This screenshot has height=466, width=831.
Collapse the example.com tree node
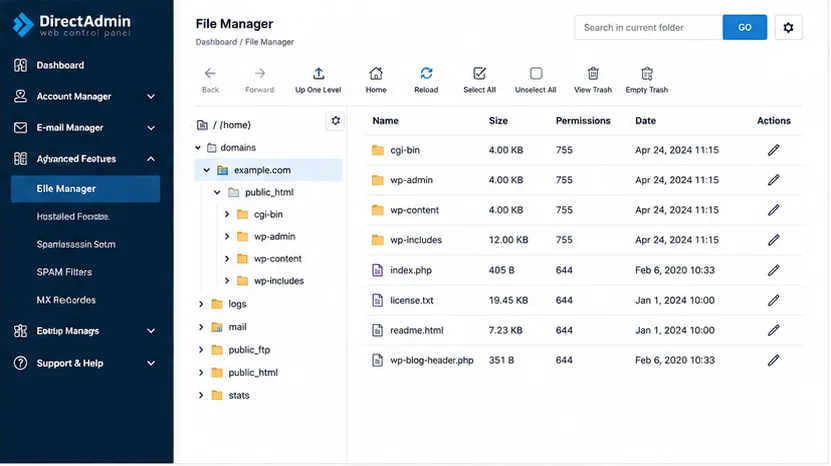tap(207, 170)
